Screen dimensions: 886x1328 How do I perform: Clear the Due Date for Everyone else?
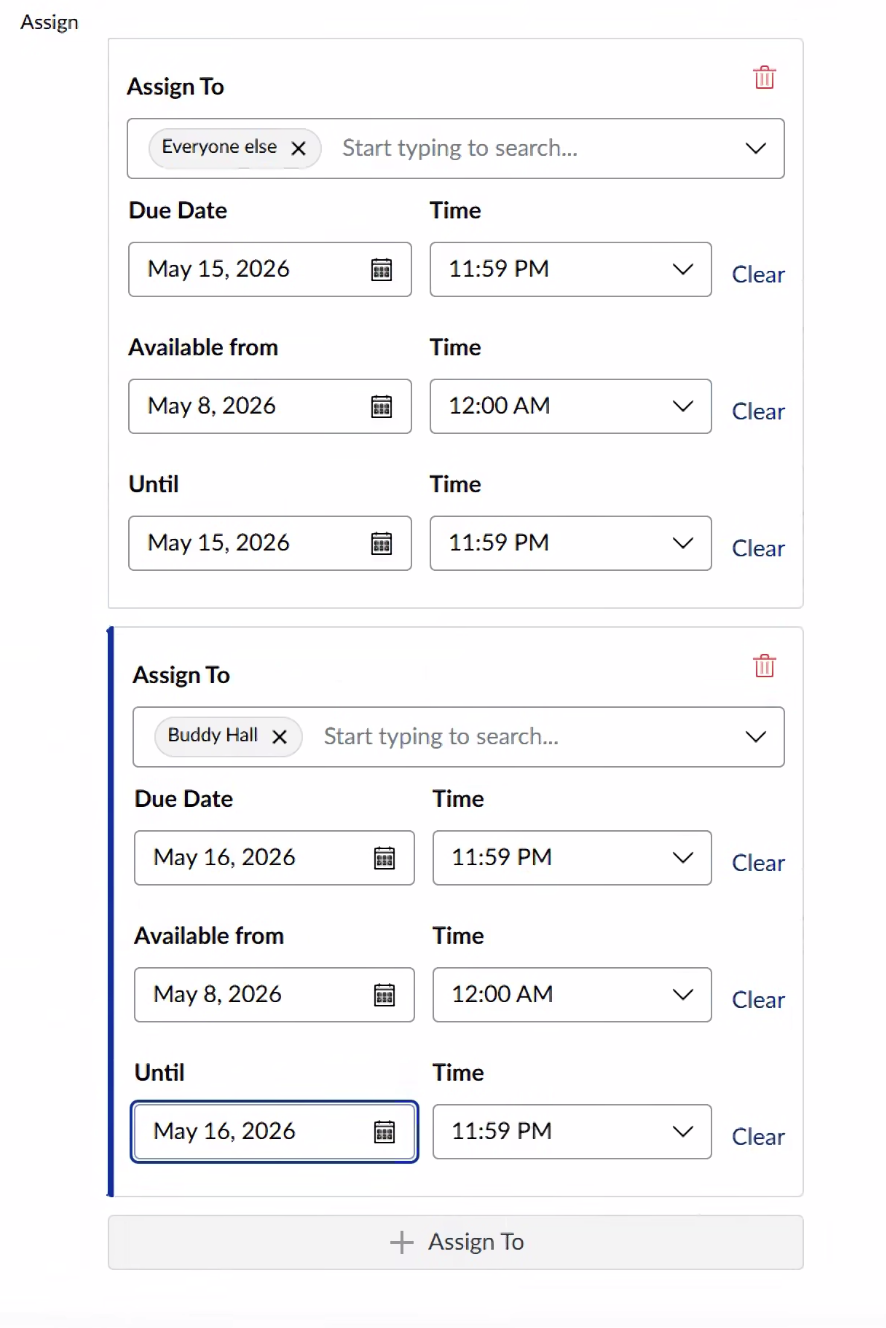tap(758, 274)
